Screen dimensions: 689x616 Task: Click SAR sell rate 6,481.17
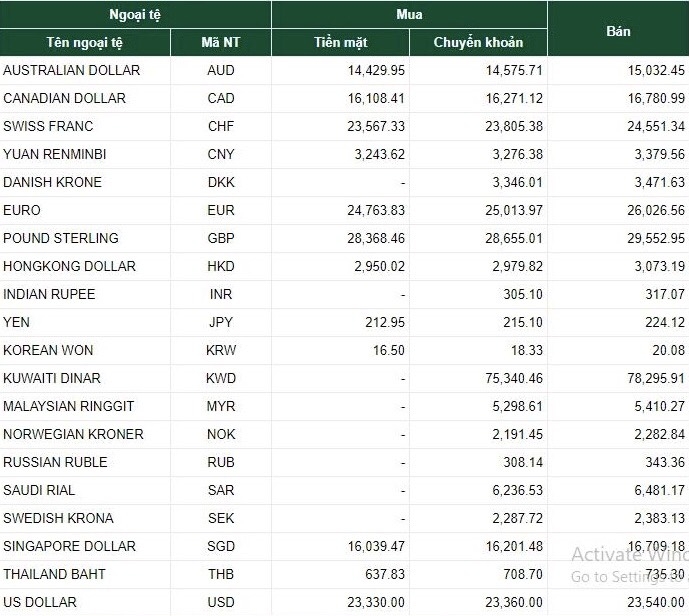[660, 491]
